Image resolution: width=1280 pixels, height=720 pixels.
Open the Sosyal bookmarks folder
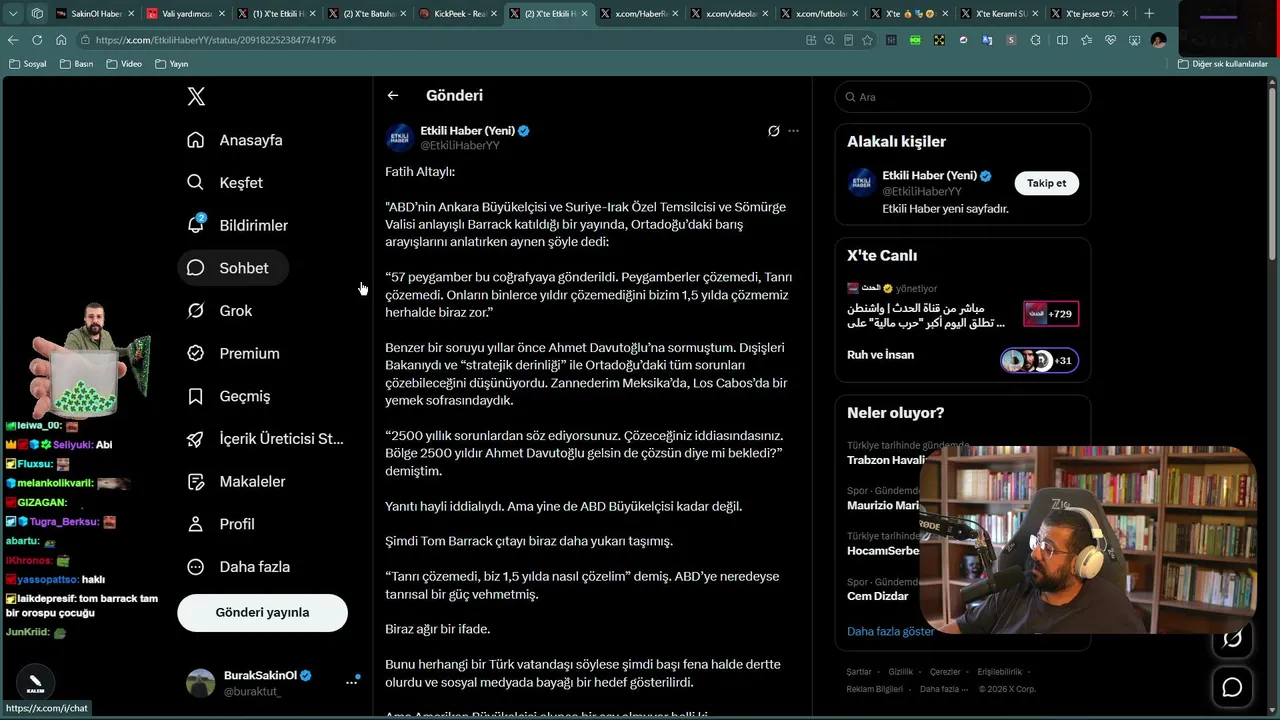tap(28, 64)
